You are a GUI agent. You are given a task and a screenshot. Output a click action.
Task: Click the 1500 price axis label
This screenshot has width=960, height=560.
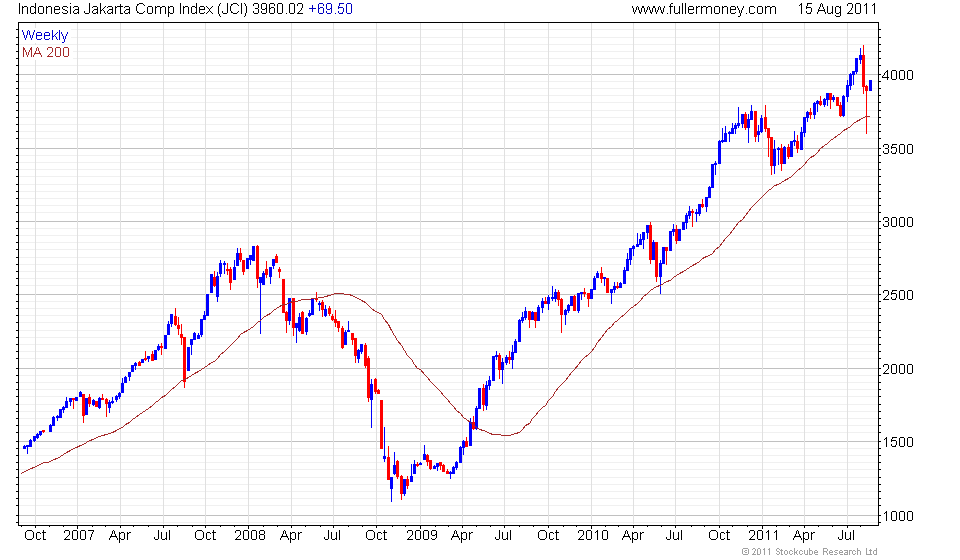(x=898, y=442)
